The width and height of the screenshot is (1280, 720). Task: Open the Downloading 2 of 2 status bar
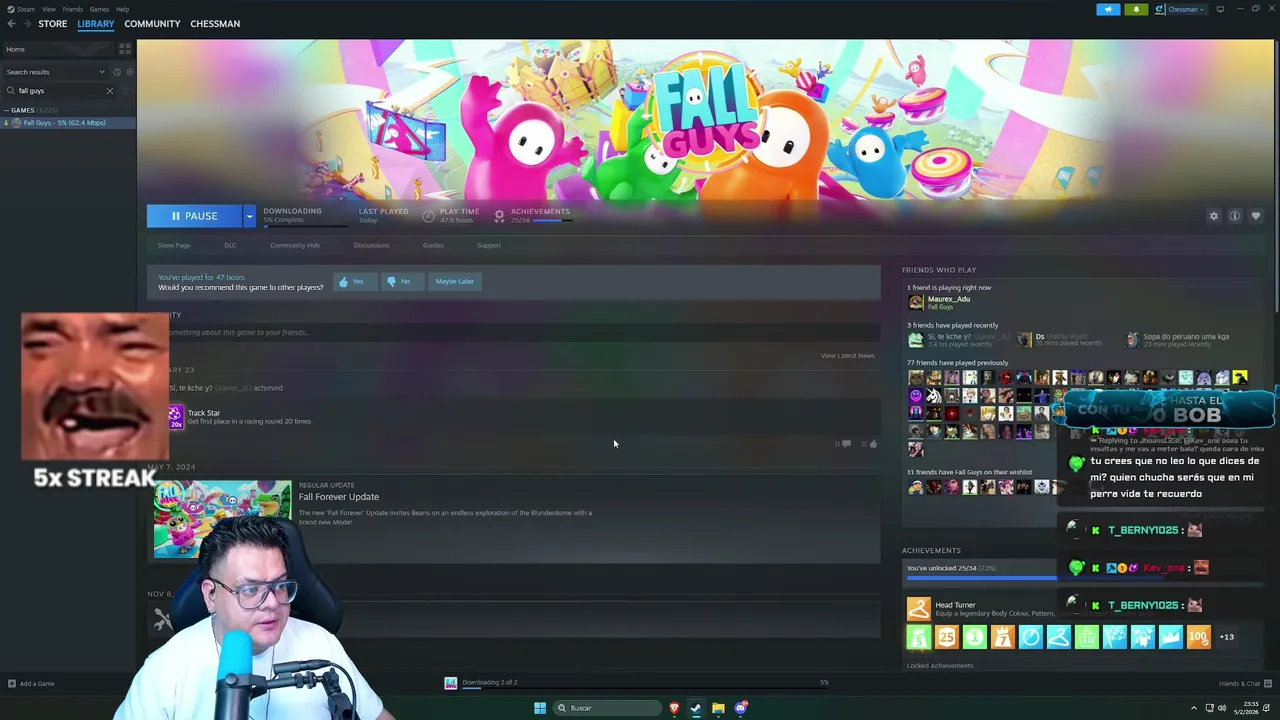click(637, 683)
